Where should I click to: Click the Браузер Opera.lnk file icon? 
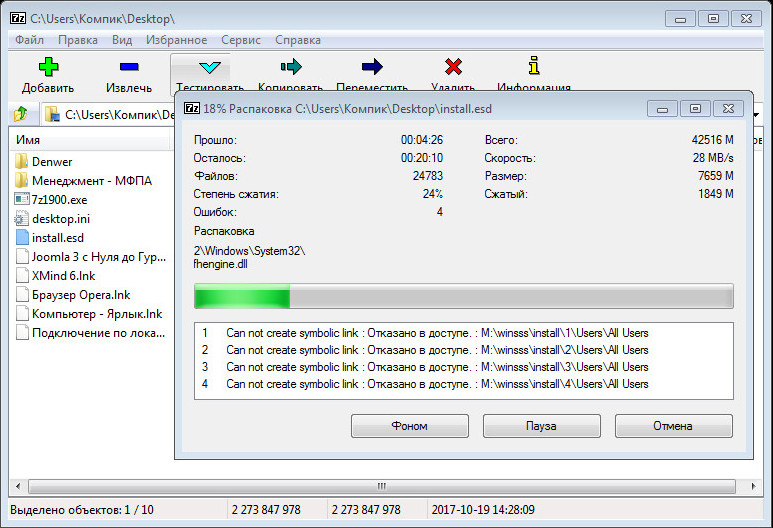coord(22,294)
